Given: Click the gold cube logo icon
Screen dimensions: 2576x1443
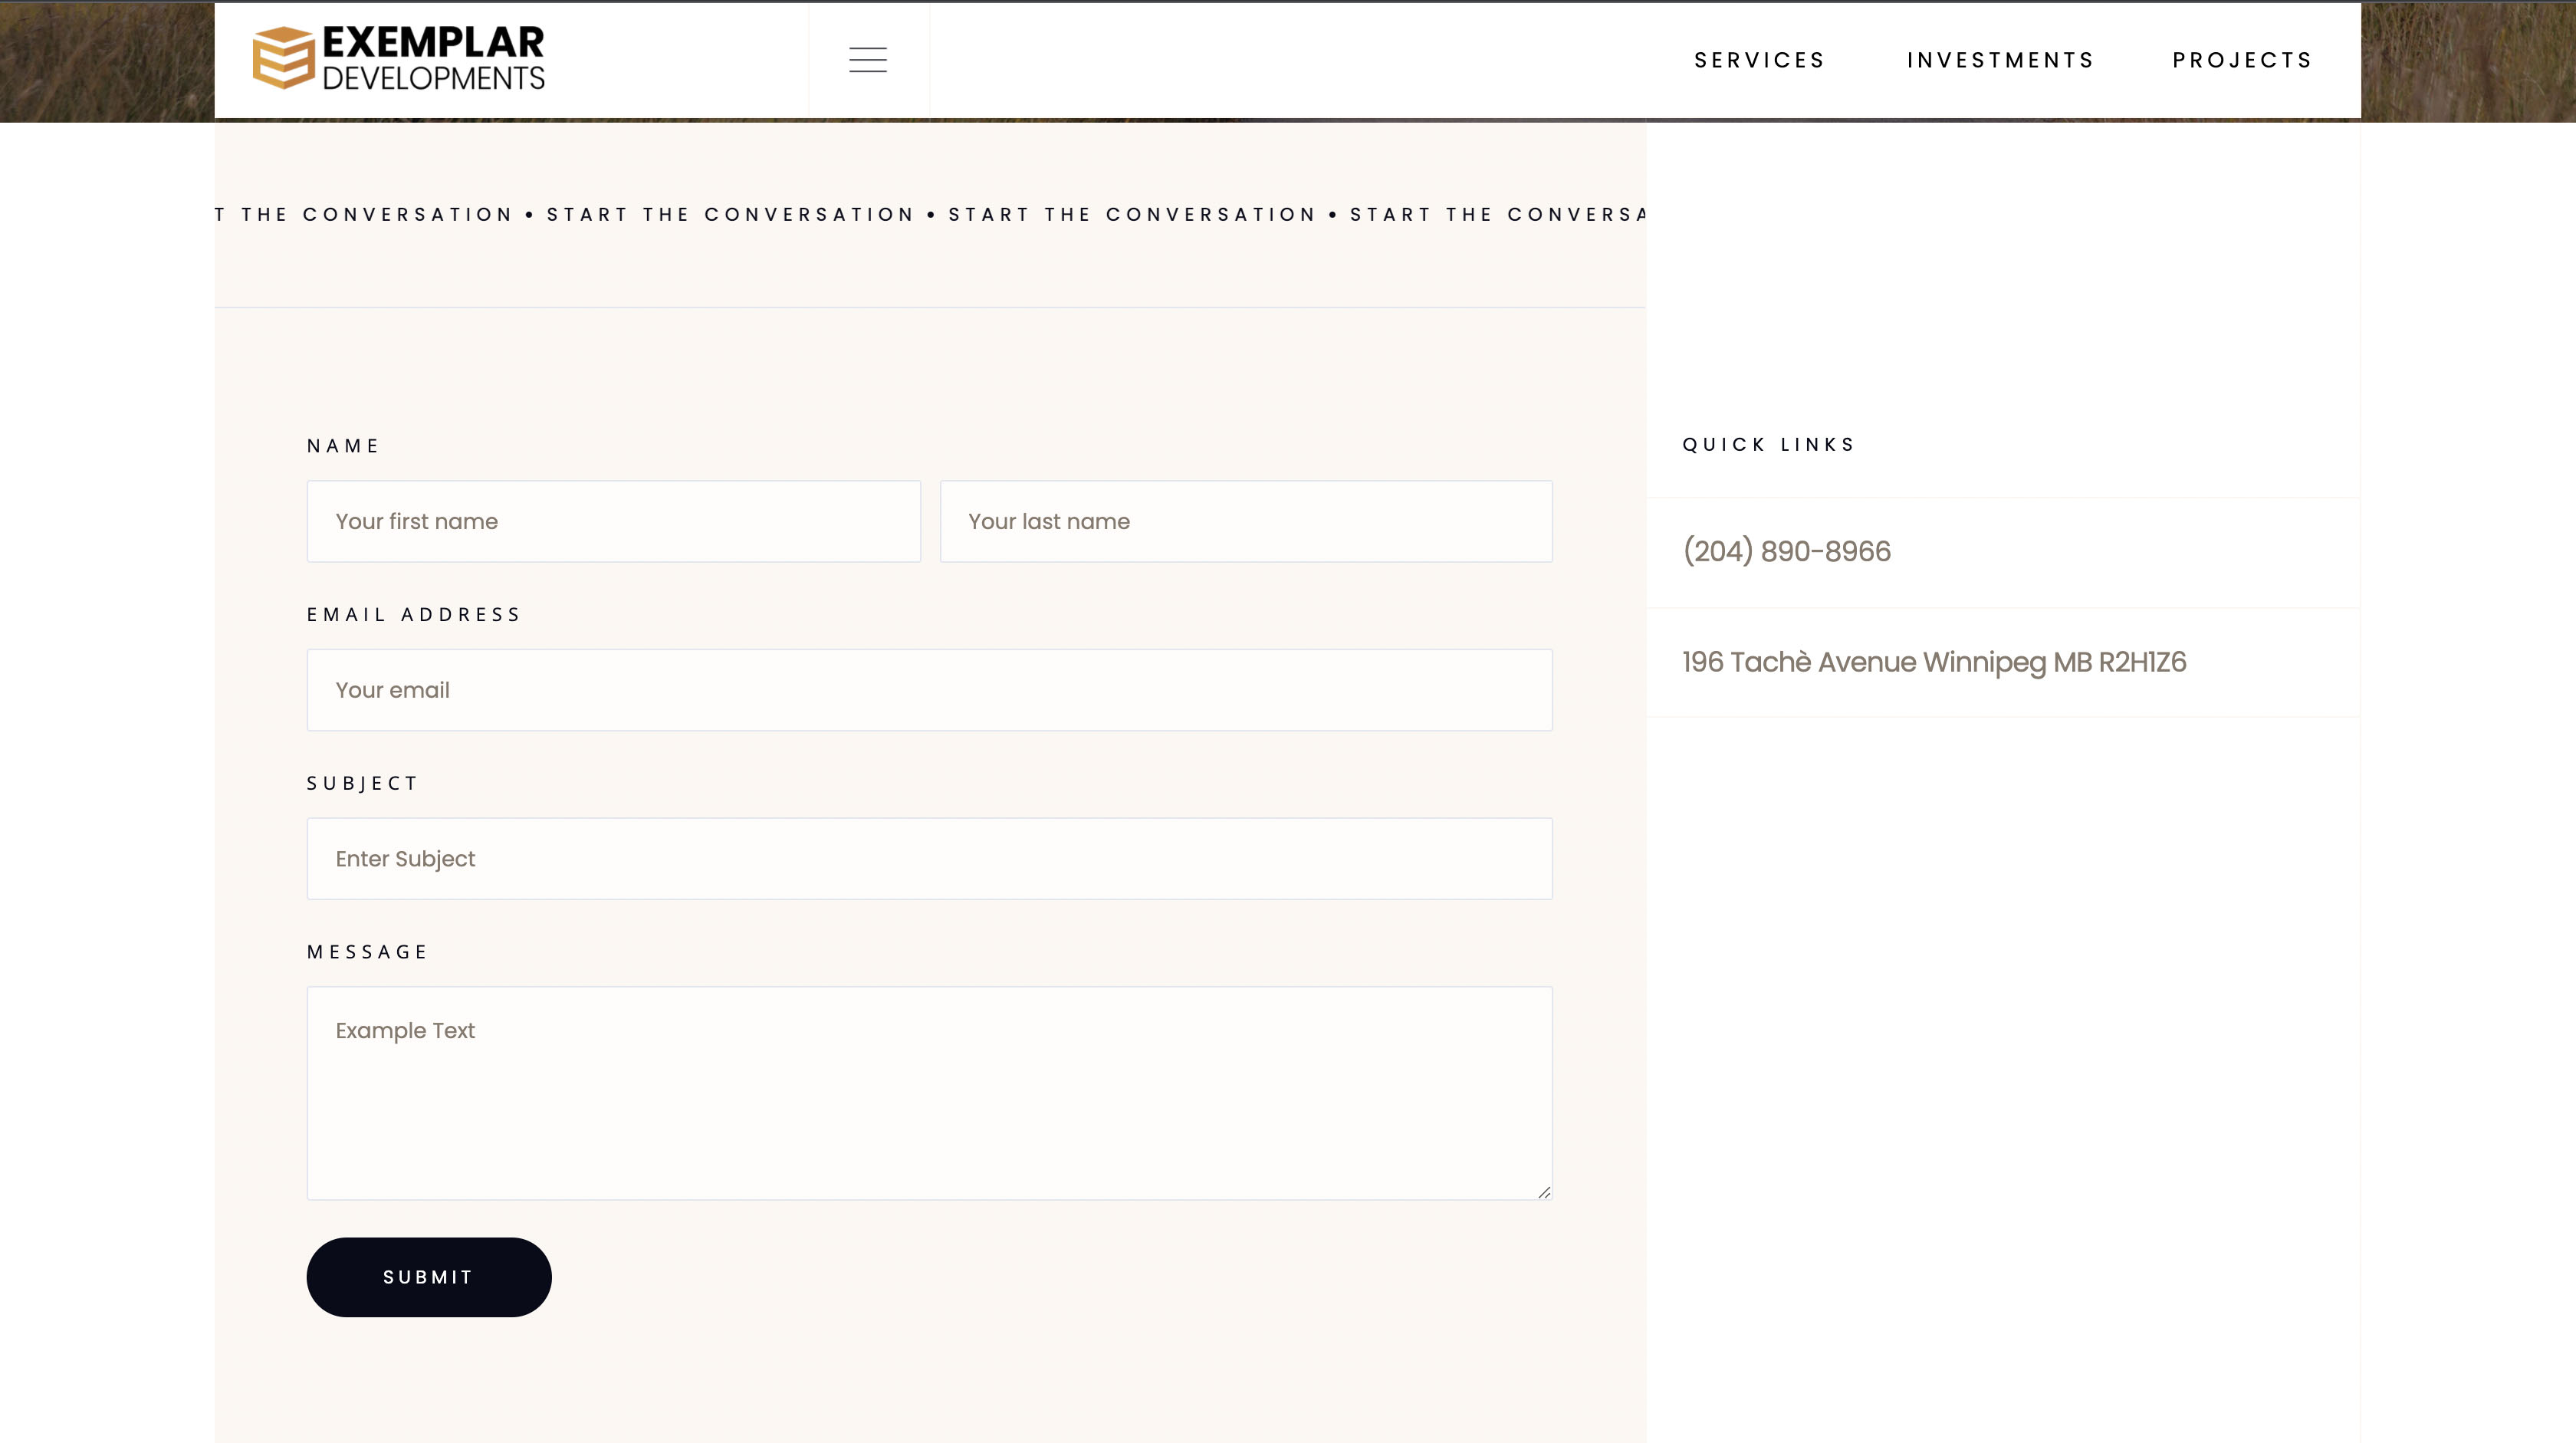Looking at the screenshot, I should click(x=283, y=57).
